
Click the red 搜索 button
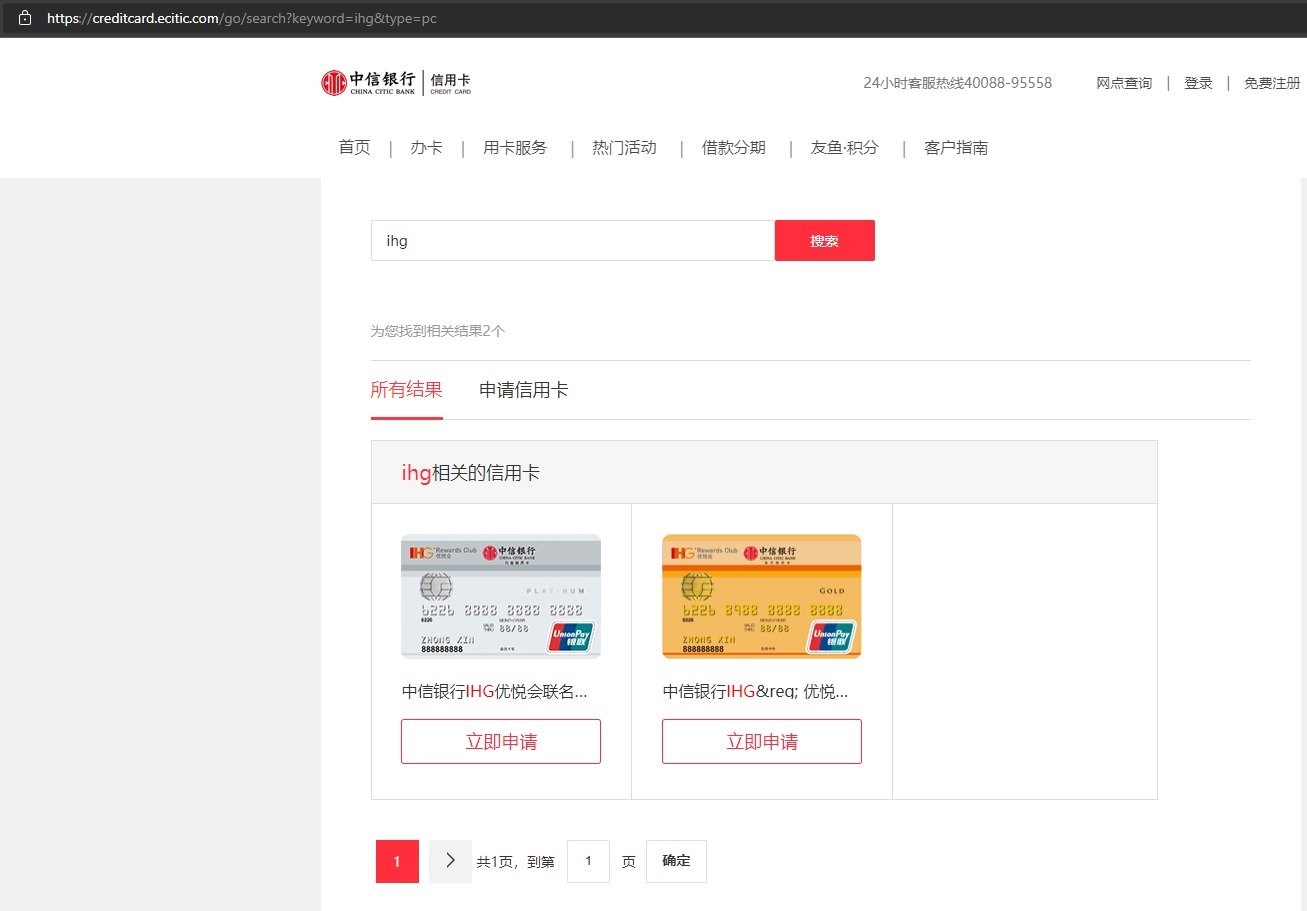click(x=825, y=241)
